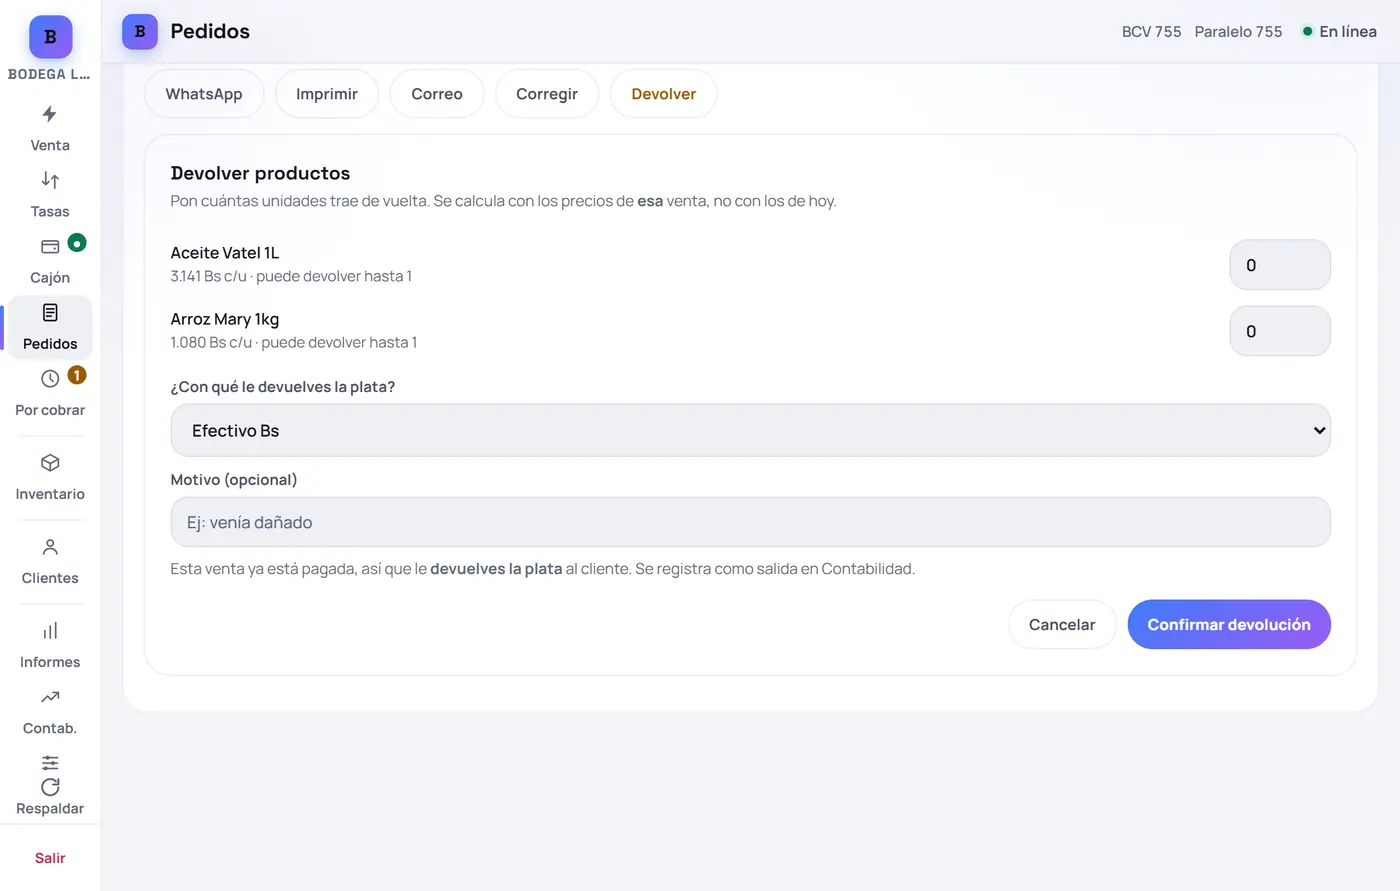Click the BODEGA L... store name
Image resolution: width=1400 pixels, height=891 pixels.
point(49,74)
